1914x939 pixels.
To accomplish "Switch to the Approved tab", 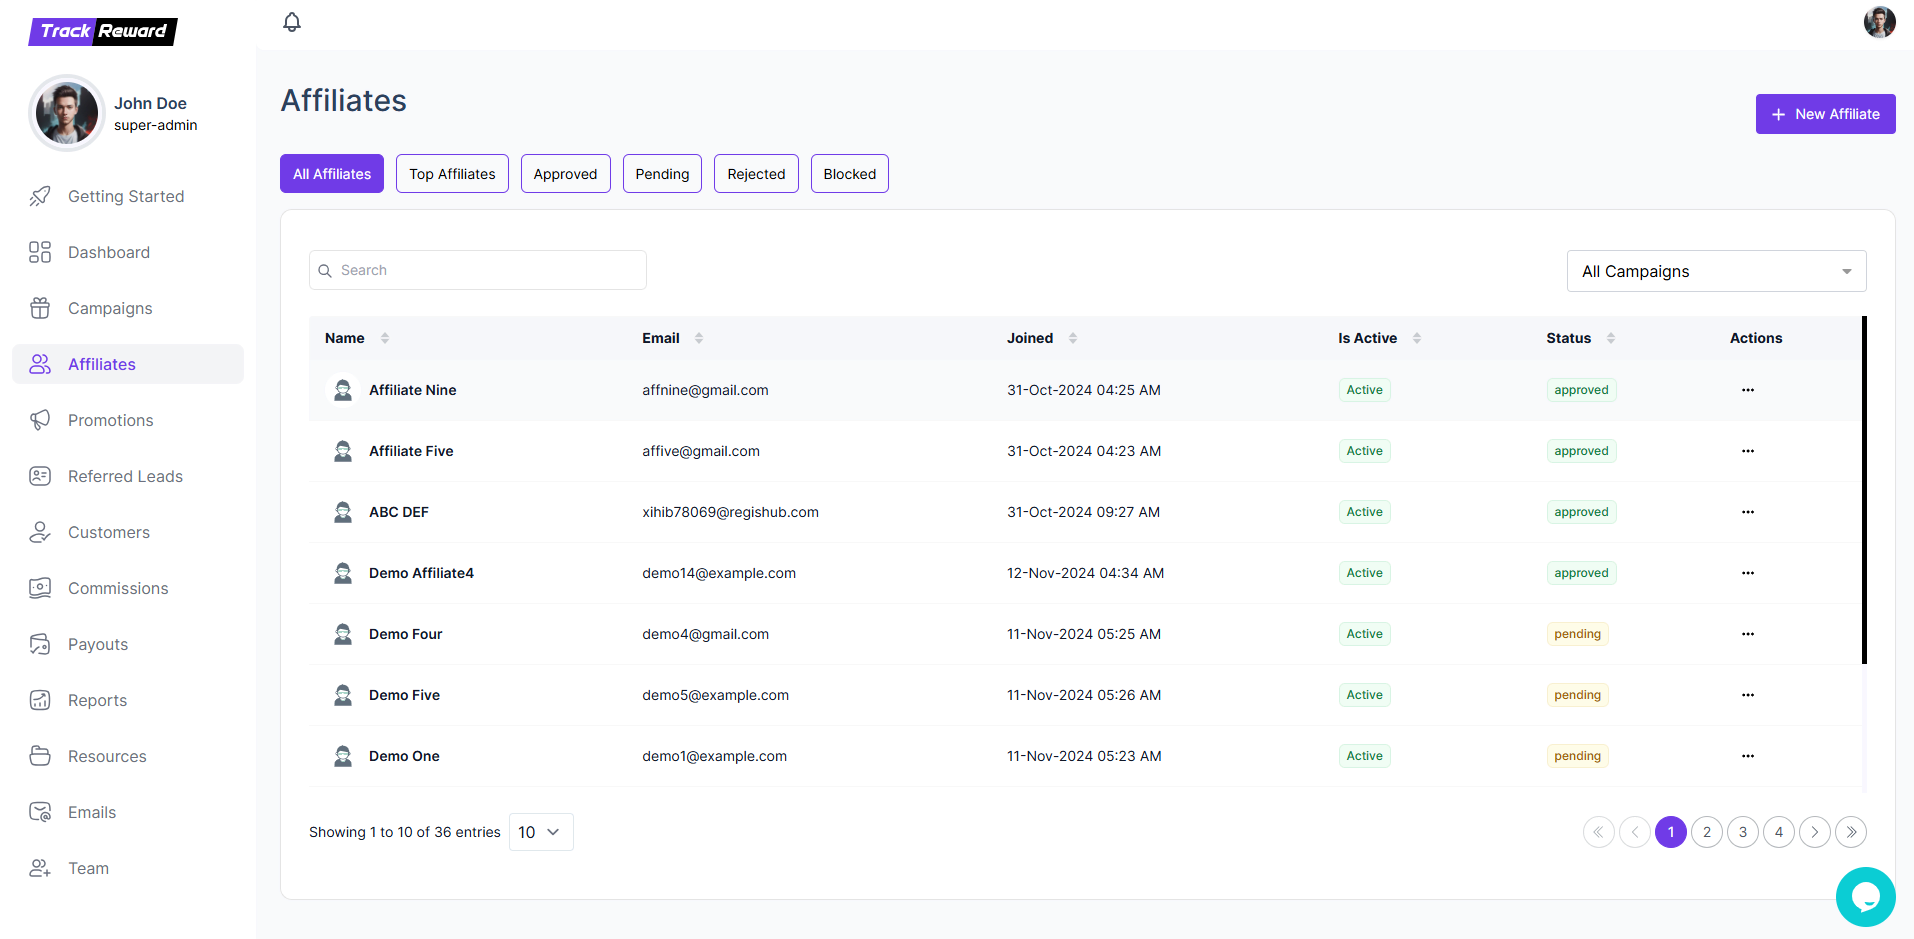I will [565, 174].
